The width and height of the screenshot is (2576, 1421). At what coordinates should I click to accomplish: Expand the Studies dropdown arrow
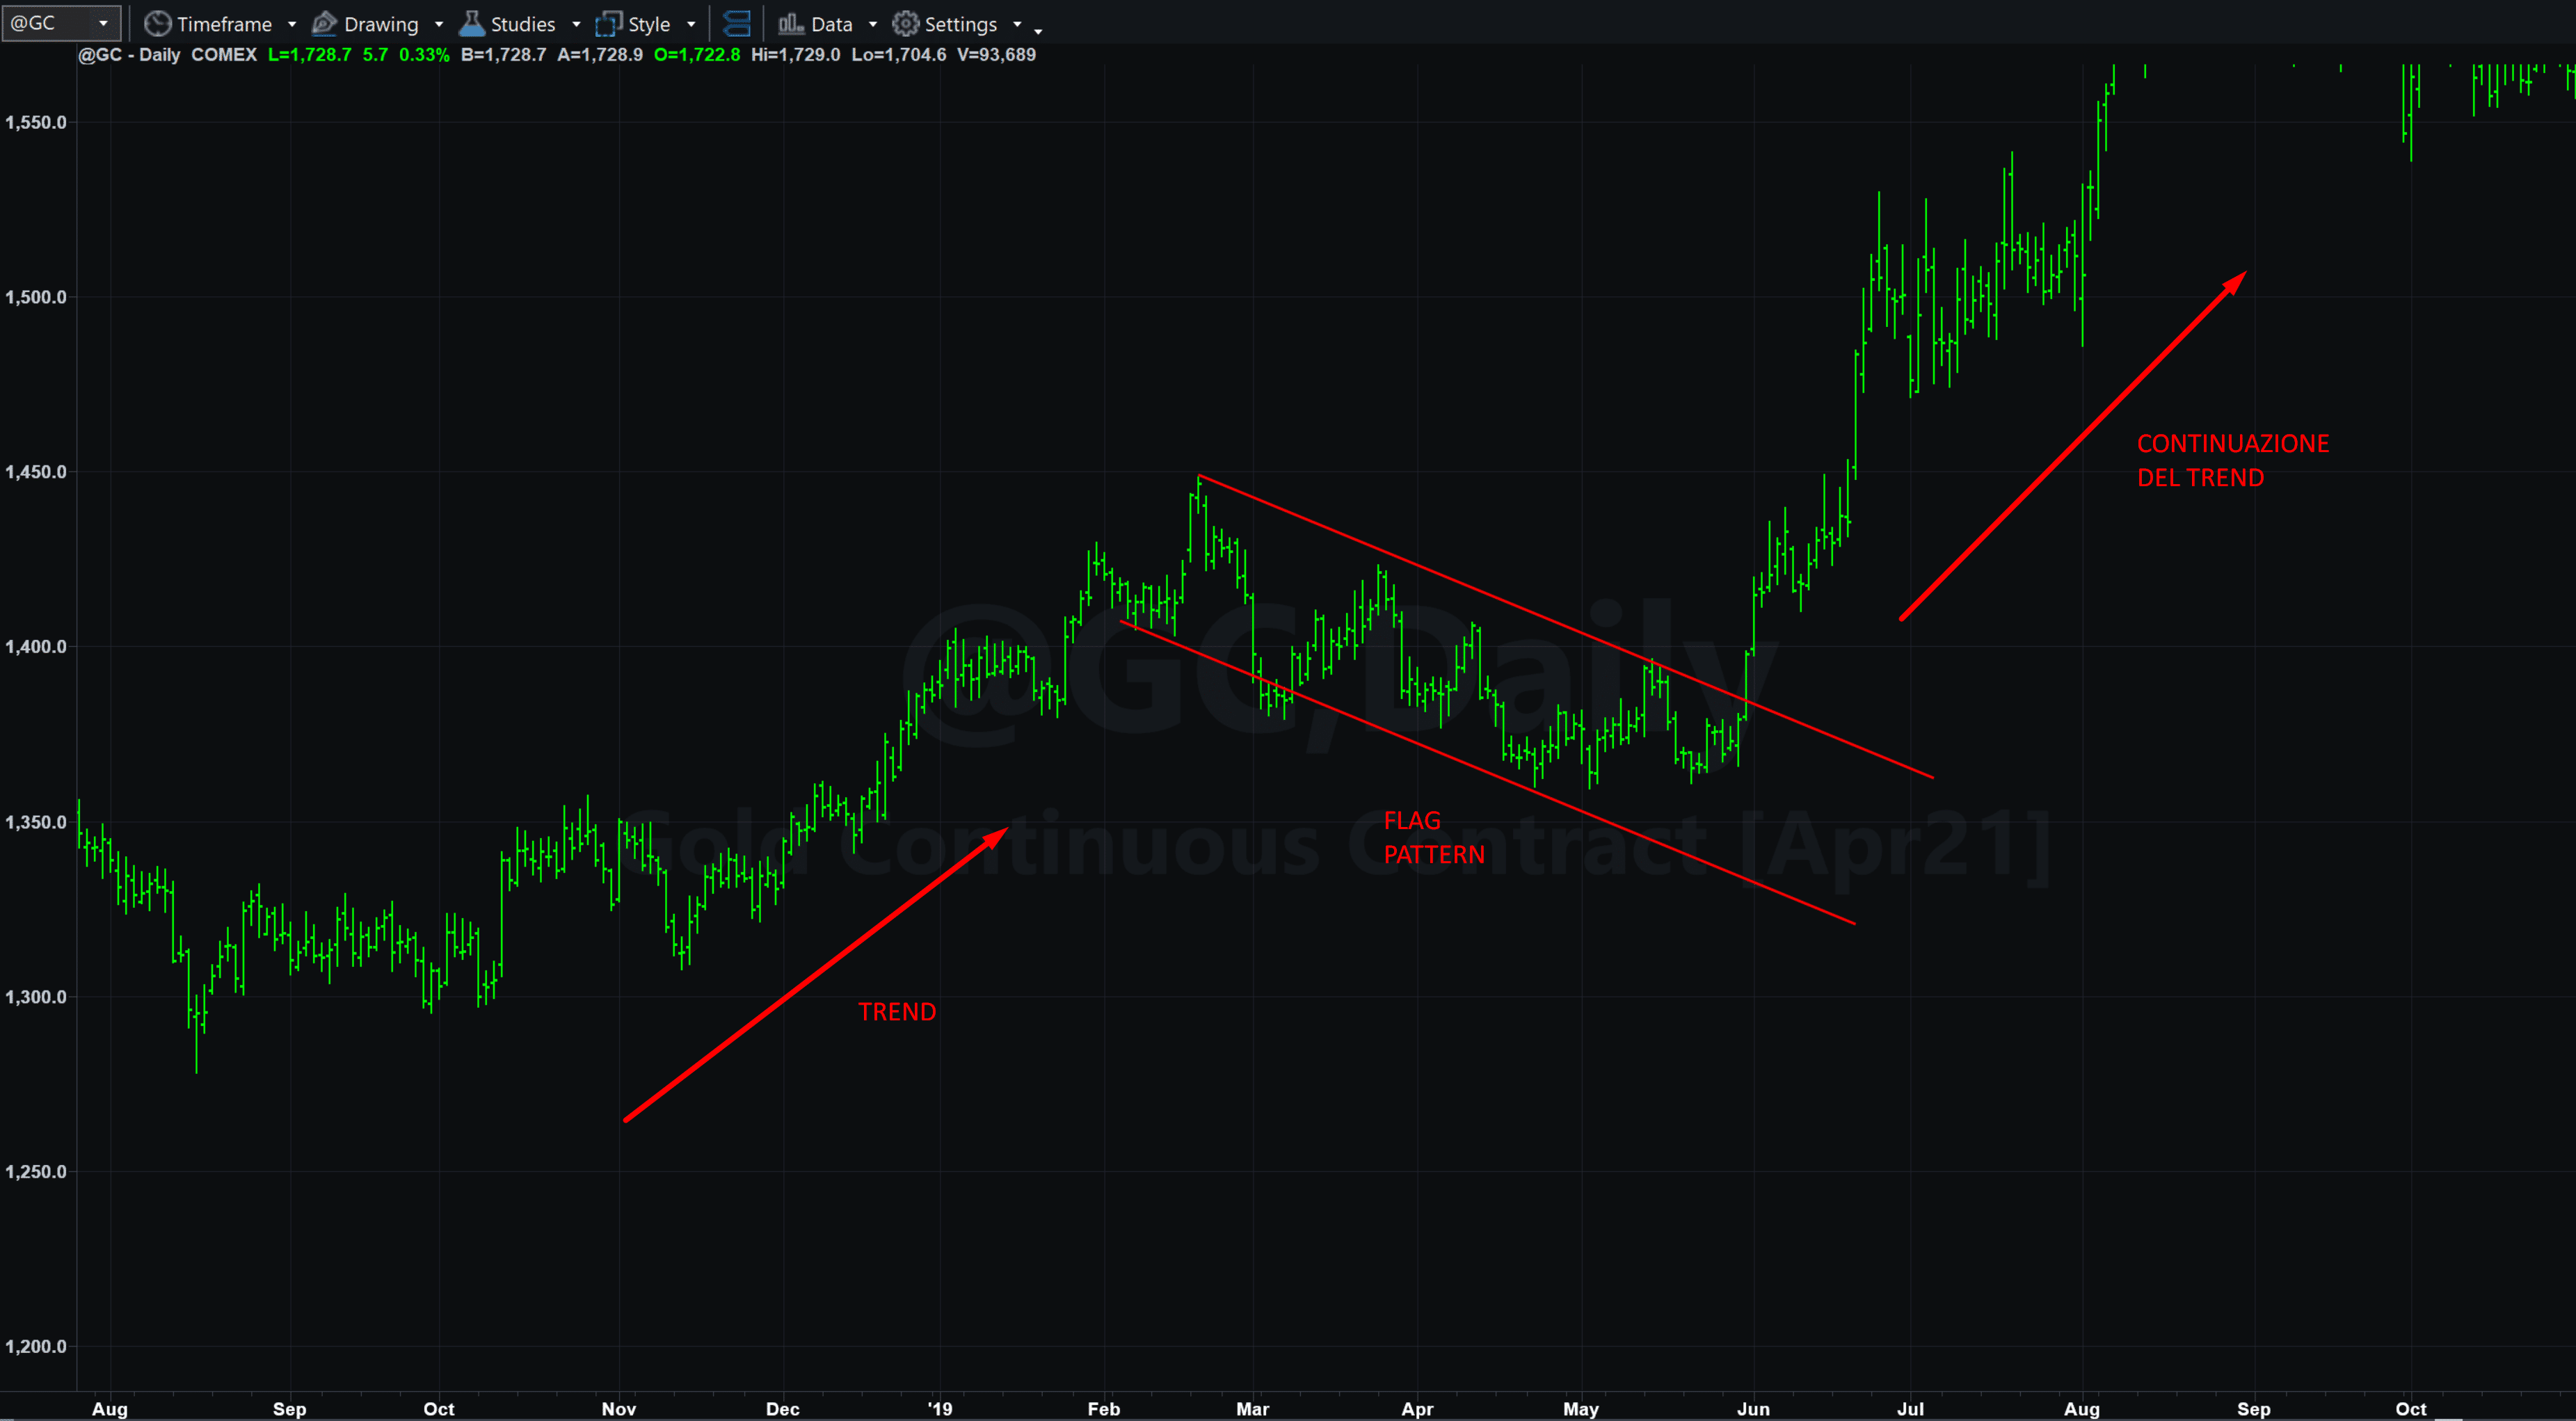tap(576, 24)
